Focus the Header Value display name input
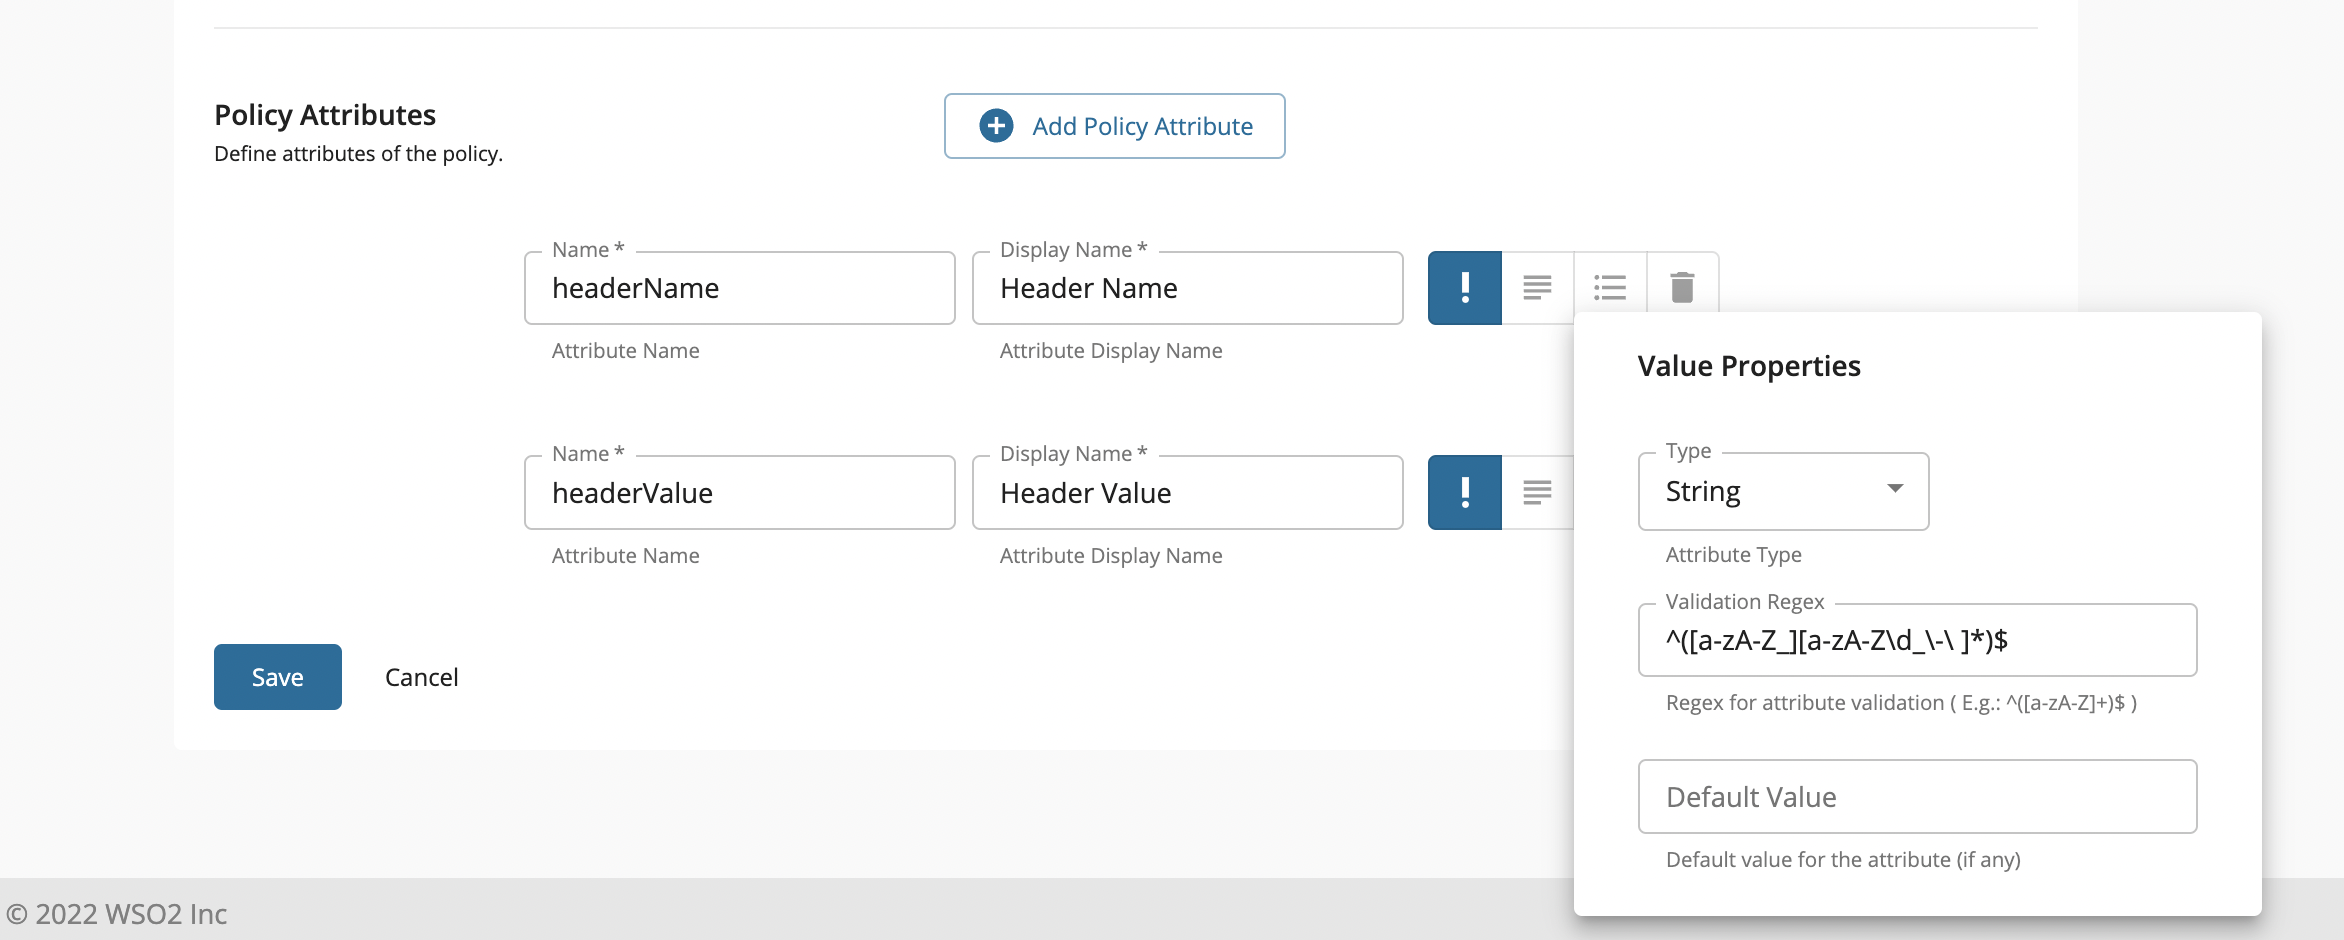Image resolution: width=2344 pixels, height=940 pixels. tap(1187, 492)
